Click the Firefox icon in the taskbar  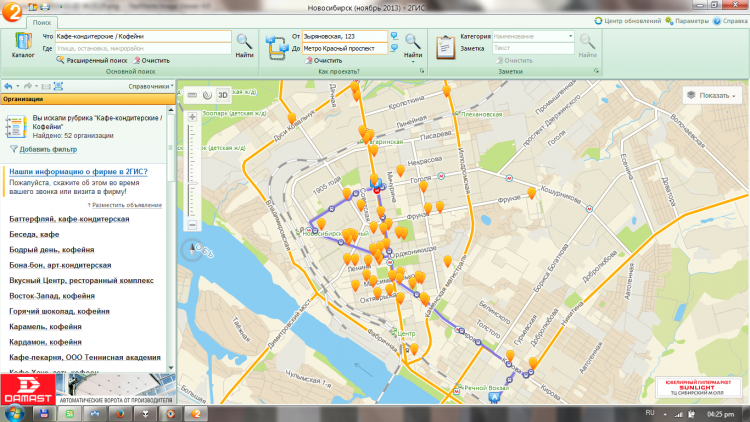[x=120, y=414]
